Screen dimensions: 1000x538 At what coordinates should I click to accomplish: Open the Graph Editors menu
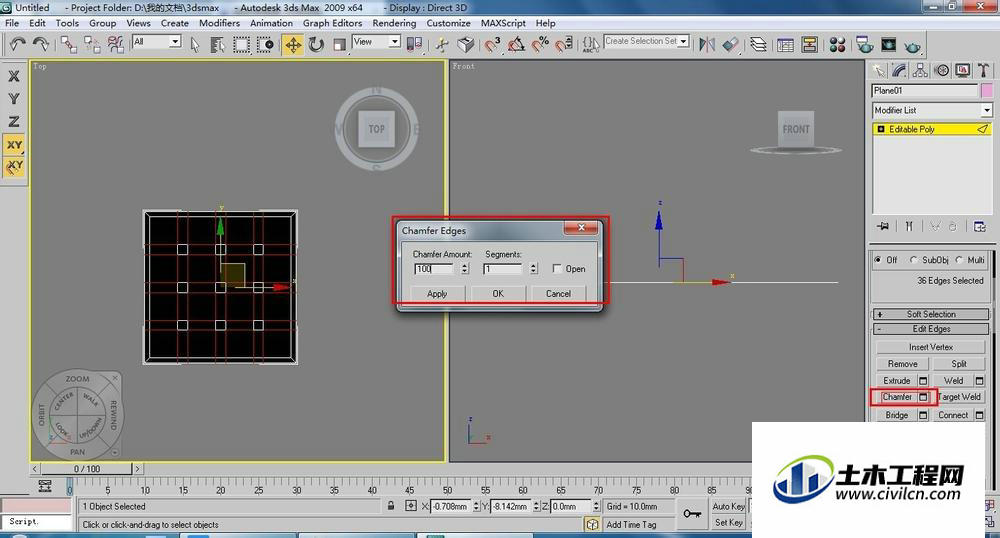click(x=332, y=23)
